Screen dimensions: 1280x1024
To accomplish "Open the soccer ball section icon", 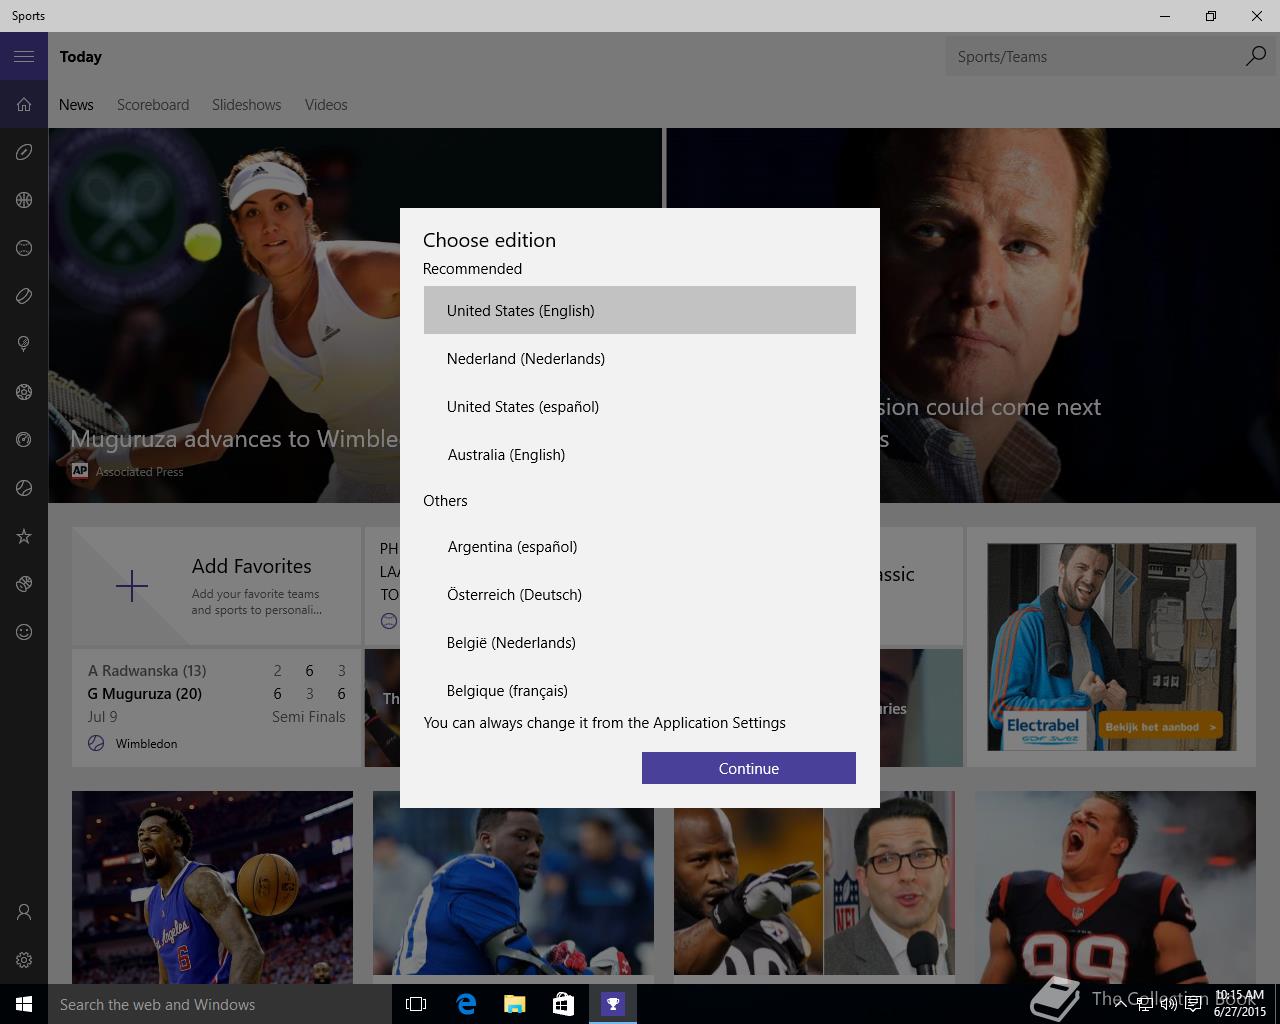I will (x=24, y=392).
